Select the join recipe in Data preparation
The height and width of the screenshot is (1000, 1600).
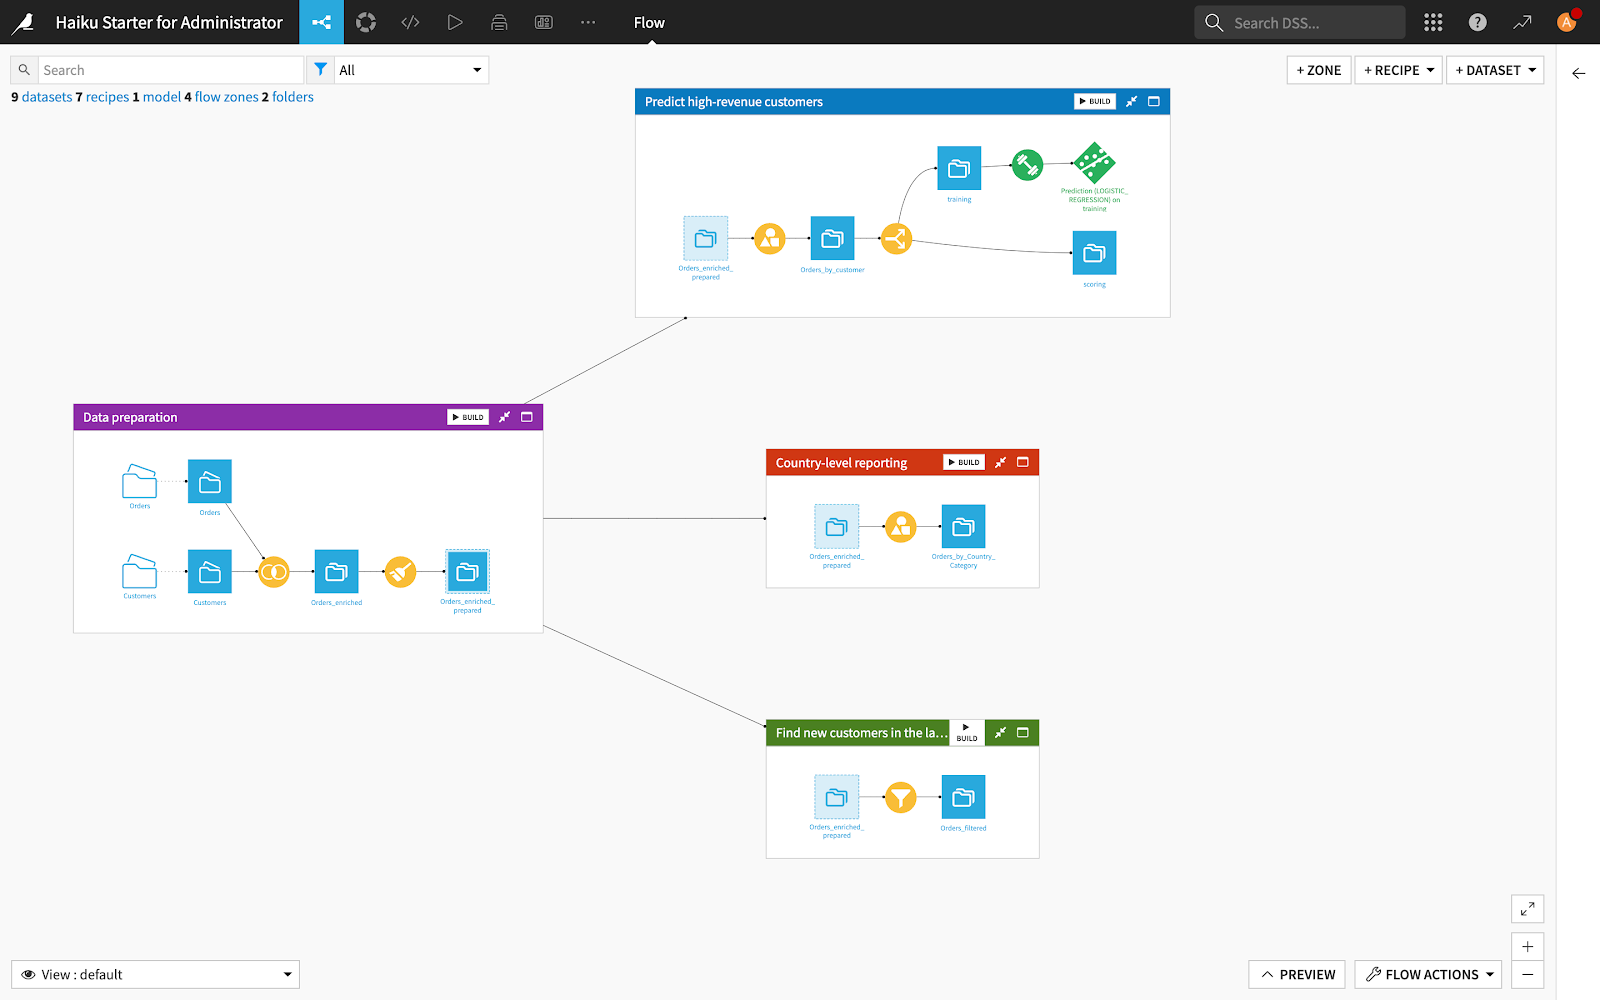(x=273, y=572)
